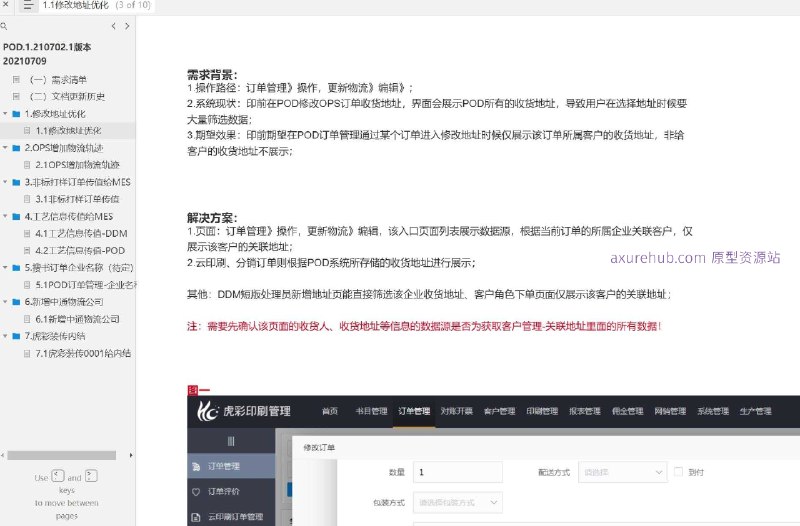Screen dimensions: 800x526
Task: Click the 图一 label
Action: (x=198, y=390)
